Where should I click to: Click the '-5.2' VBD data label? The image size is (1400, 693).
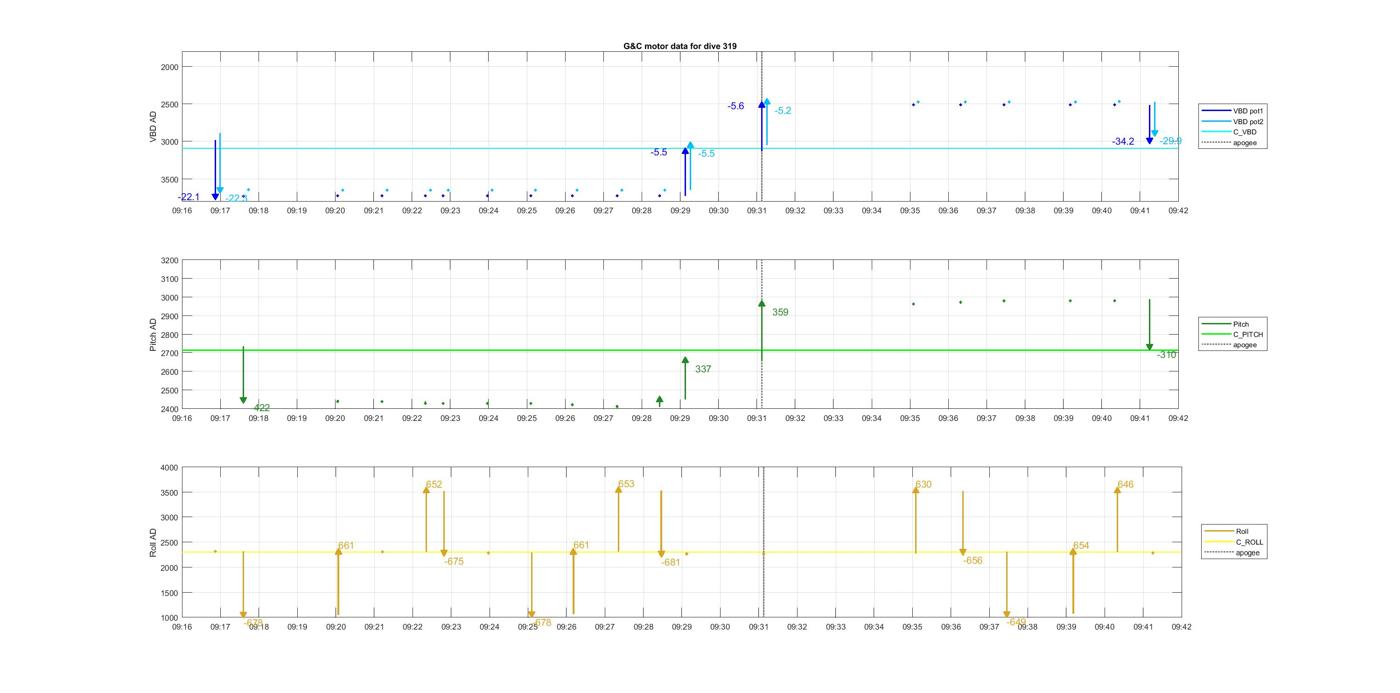coord(782,110)
